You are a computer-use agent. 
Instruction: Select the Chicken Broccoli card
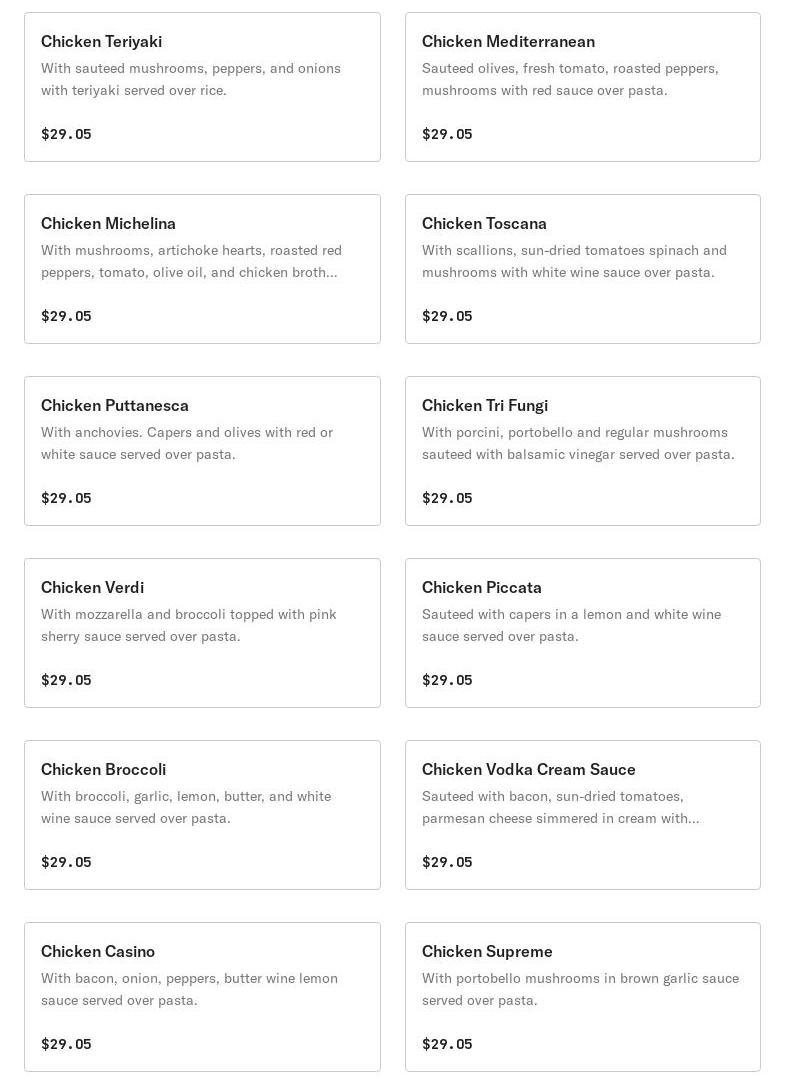click(103, 769)
